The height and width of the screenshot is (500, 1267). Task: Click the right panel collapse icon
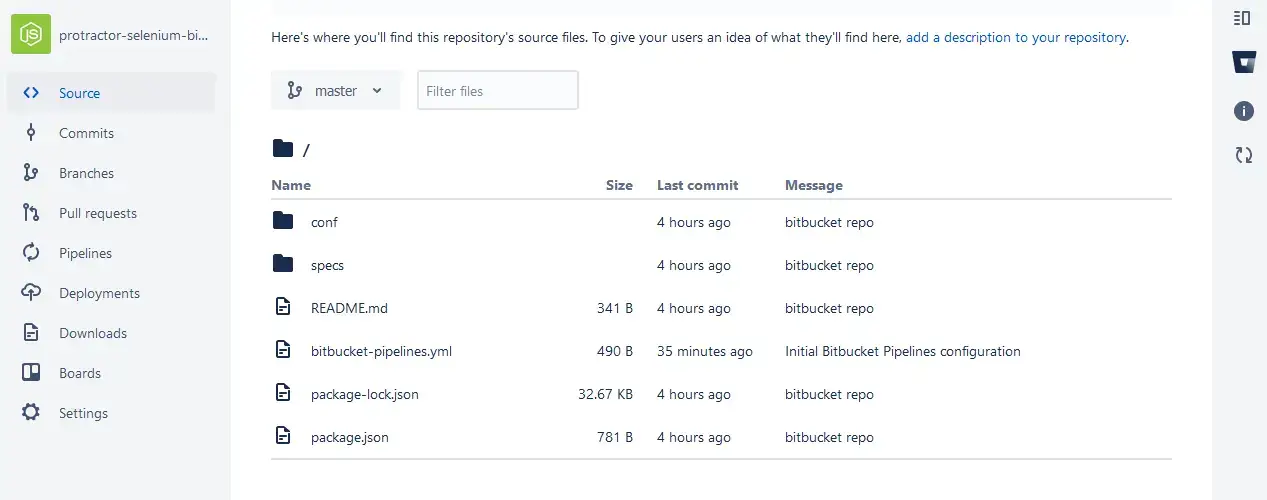point(1243,18)
